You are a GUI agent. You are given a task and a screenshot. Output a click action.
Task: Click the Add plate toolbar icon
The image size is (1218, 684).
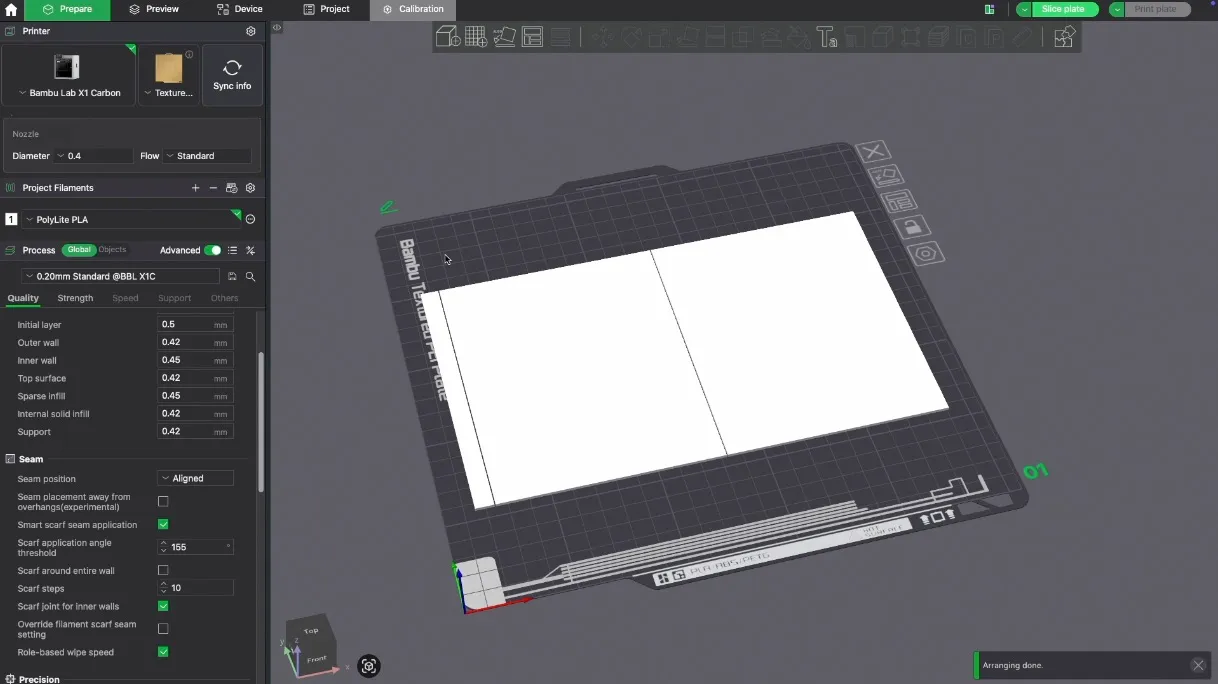(476, 38)
